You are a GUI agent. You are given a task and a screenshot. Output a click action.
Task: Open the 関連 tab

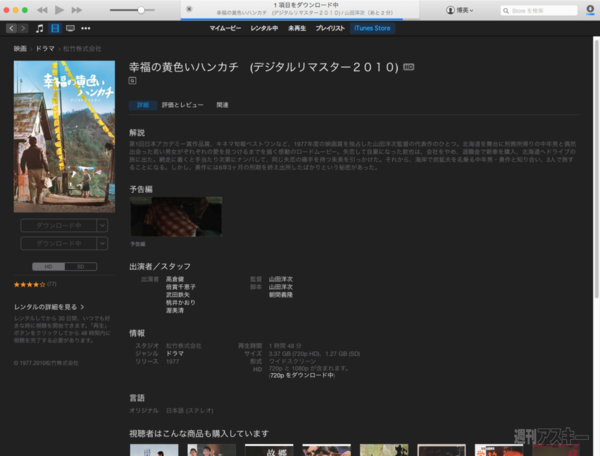point(222,105)
